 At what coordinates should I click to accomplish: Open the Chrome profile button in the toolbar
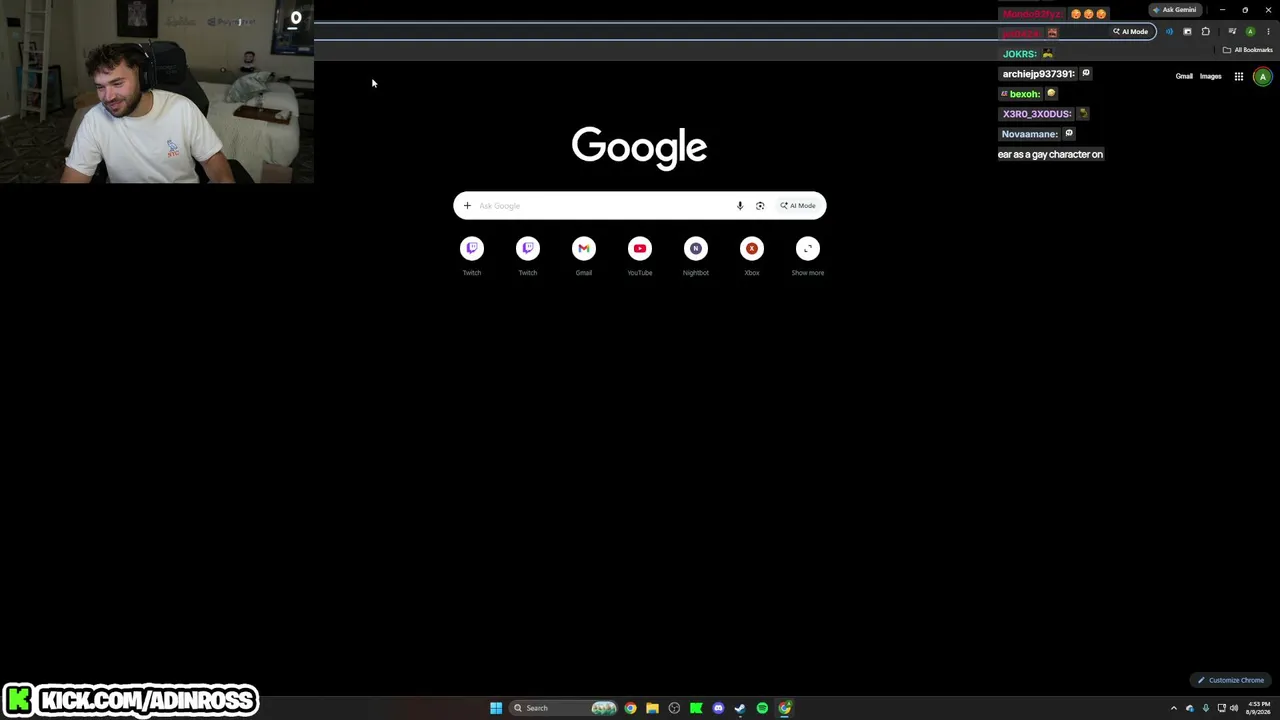pyautogui.click(x=1250, y=32)
